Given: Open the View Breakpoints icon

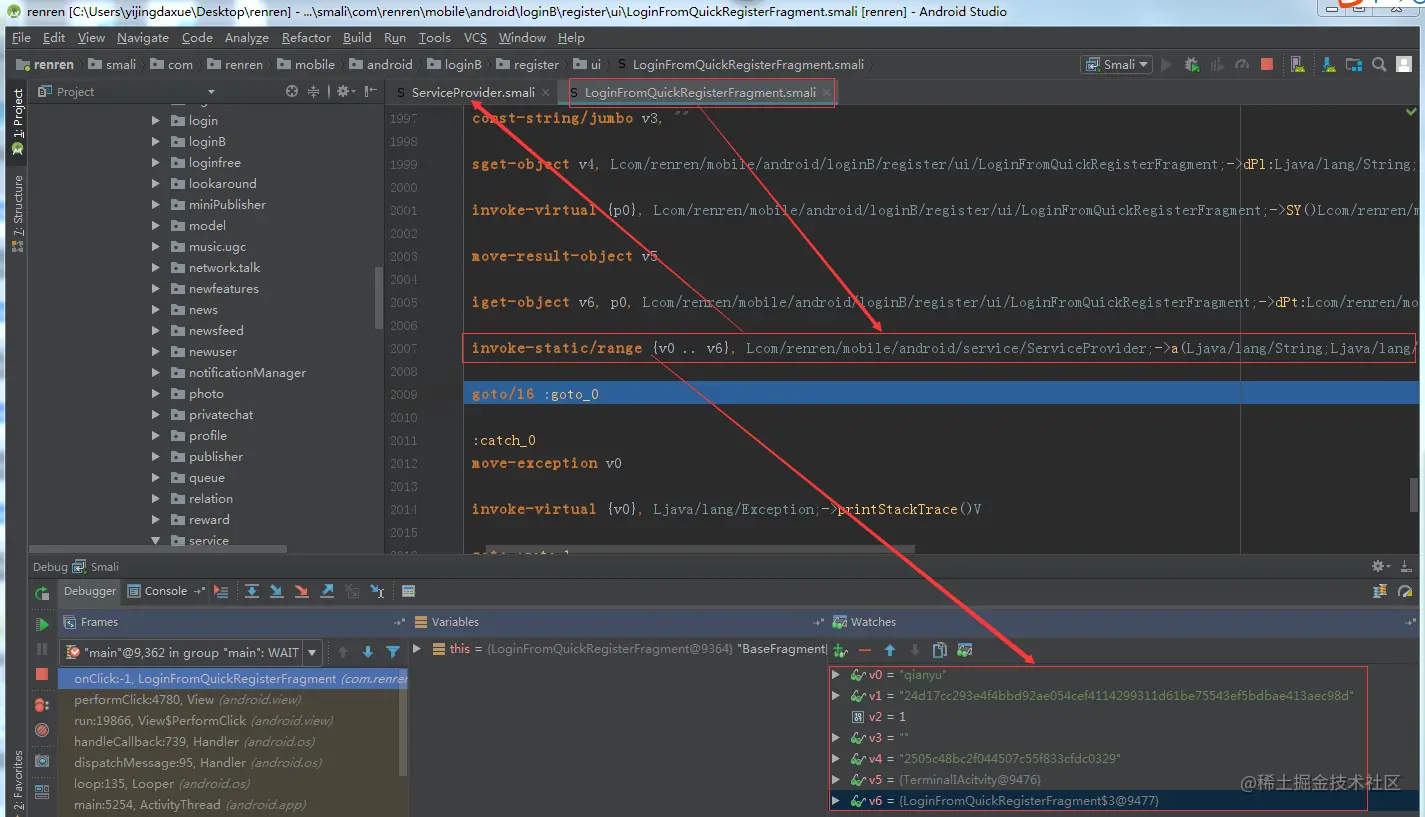Looking at the screenshot, I should tap(42, 704).
